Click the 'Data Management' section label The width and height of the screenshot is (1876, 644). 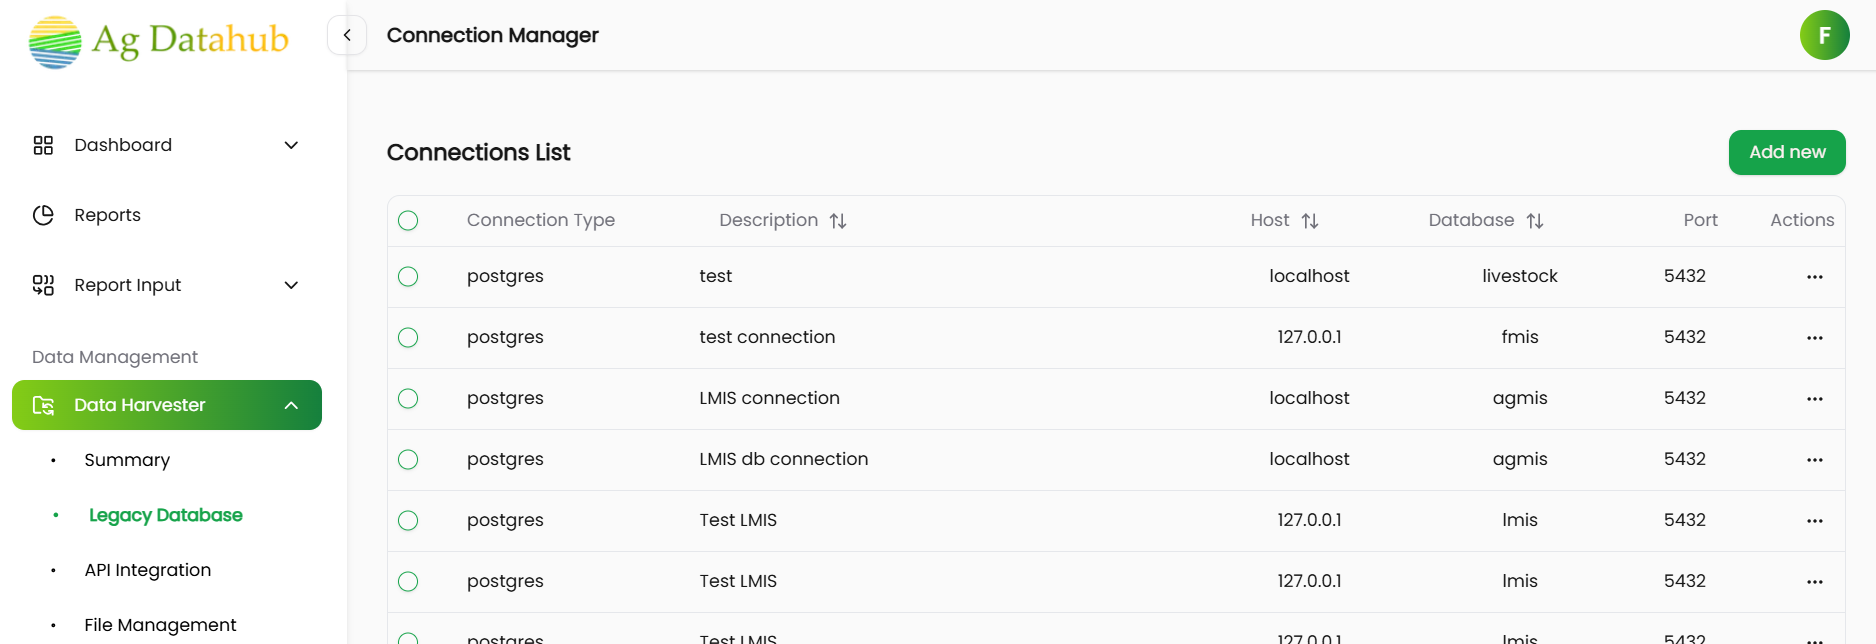115,357
